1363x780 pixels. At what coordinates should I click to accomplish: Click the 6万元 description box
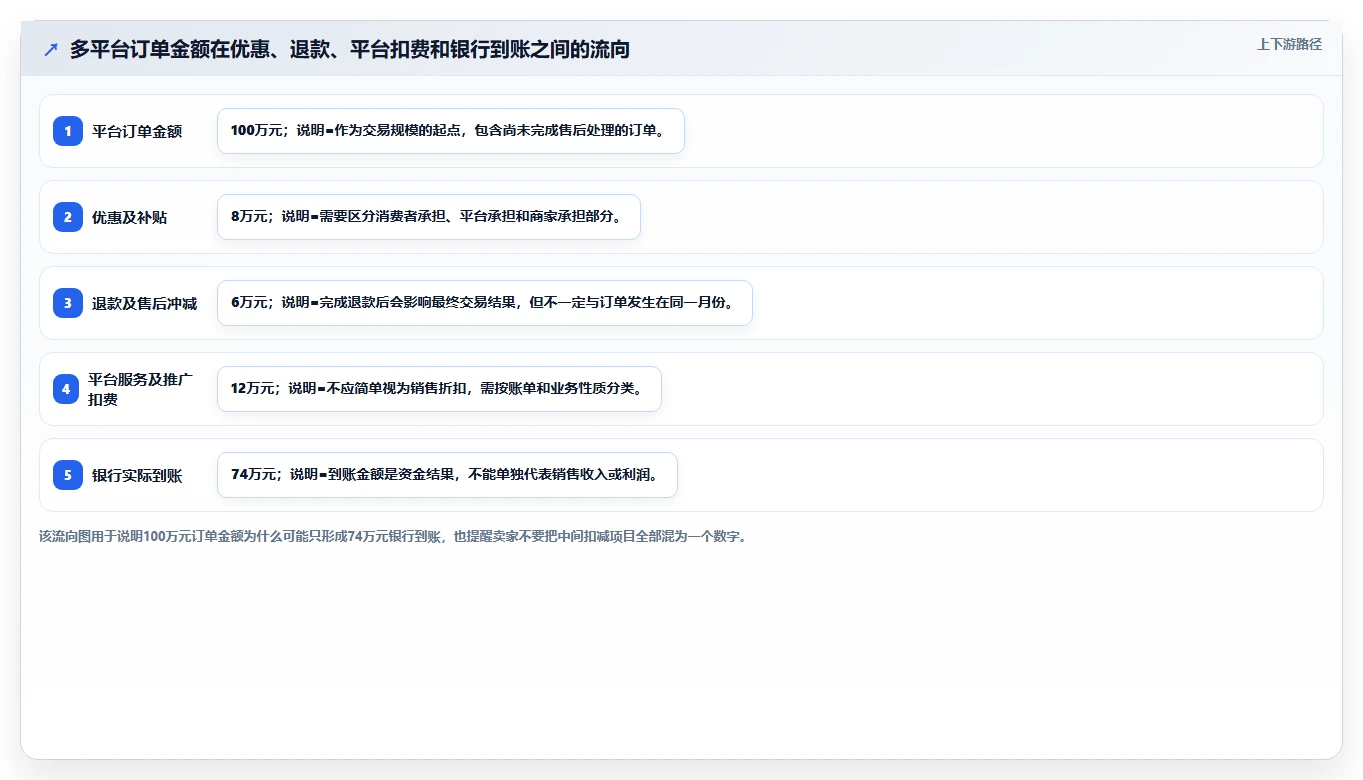[x=485, y=303]
